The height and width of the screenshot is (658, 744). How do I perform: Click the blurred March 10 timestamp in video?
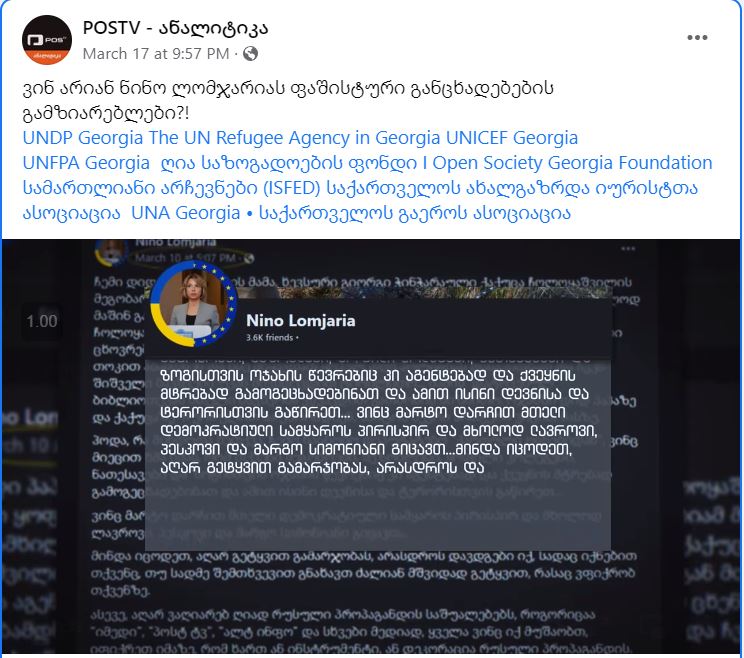190,258
